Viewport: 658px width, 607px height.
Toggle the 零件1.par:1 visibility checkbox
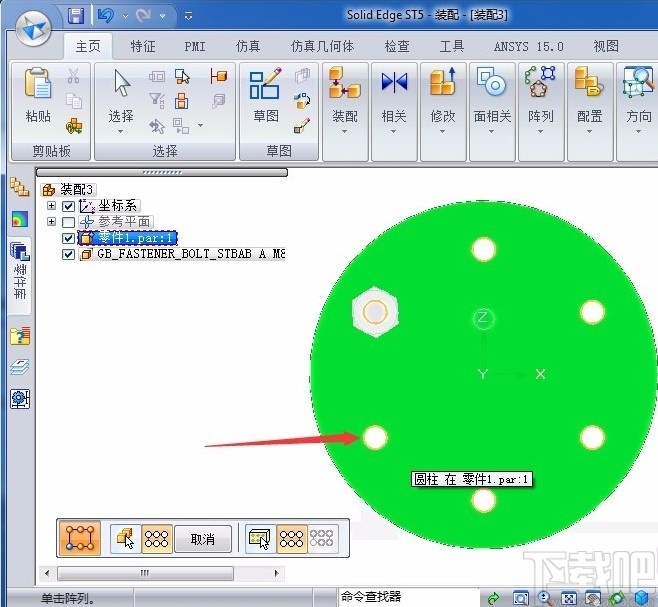(68, 238)
